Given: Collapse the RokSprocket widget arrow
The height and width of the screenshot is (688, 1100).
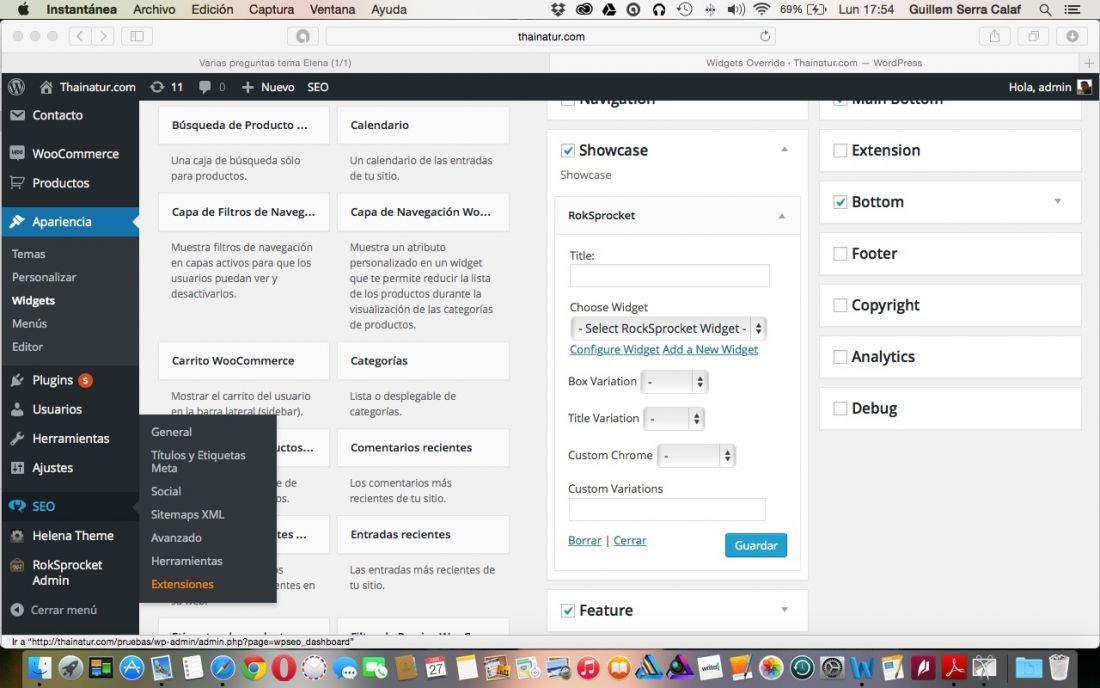Looking at the screenshot, I should [782, 216].
